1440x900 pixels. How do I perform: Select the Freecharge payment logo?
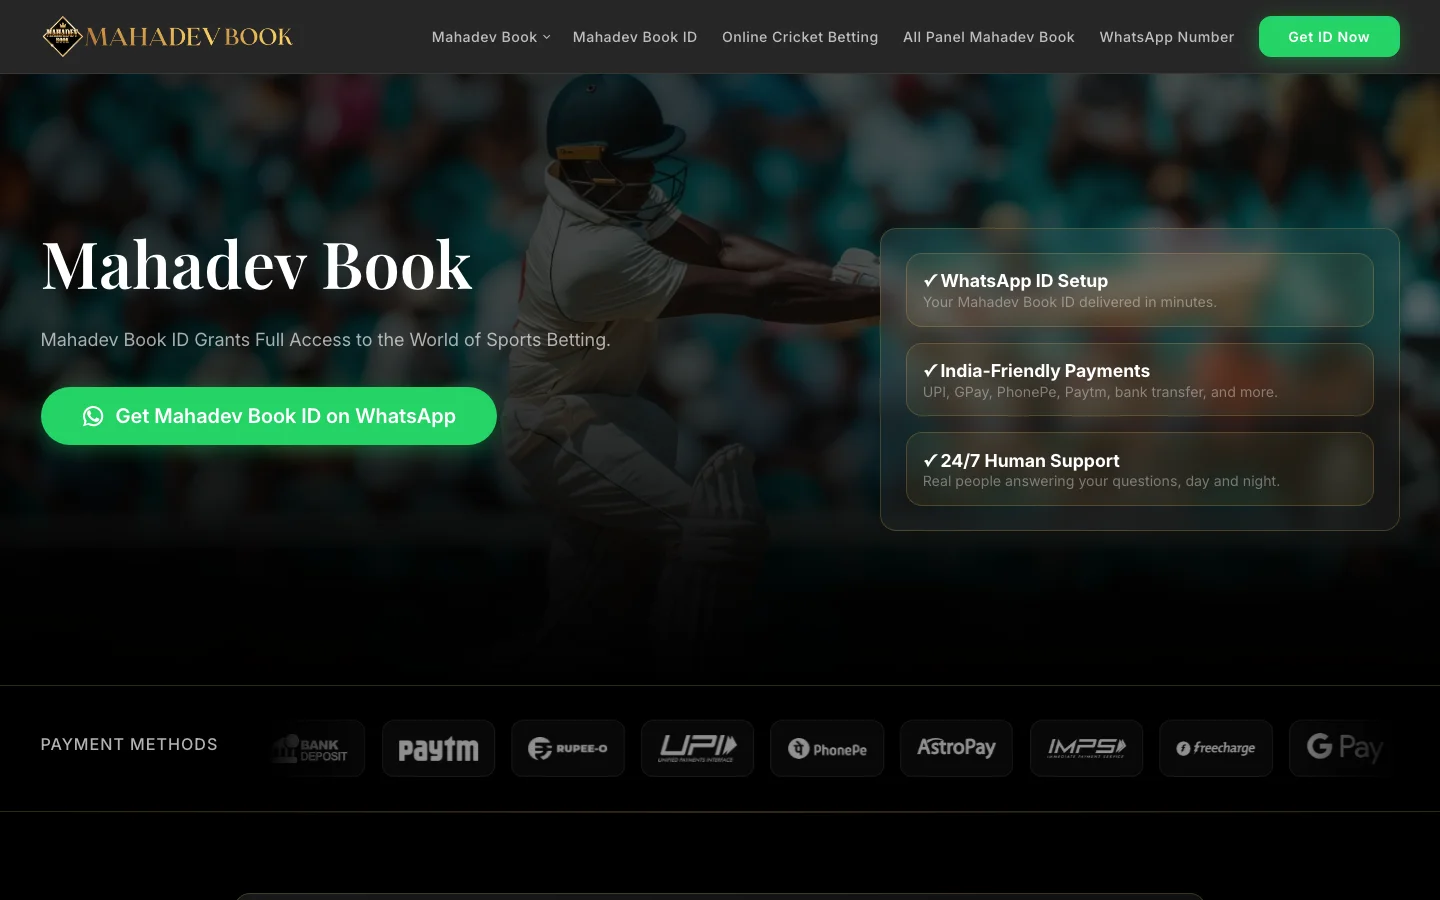pyautogui.click(x=1216, y=748)
